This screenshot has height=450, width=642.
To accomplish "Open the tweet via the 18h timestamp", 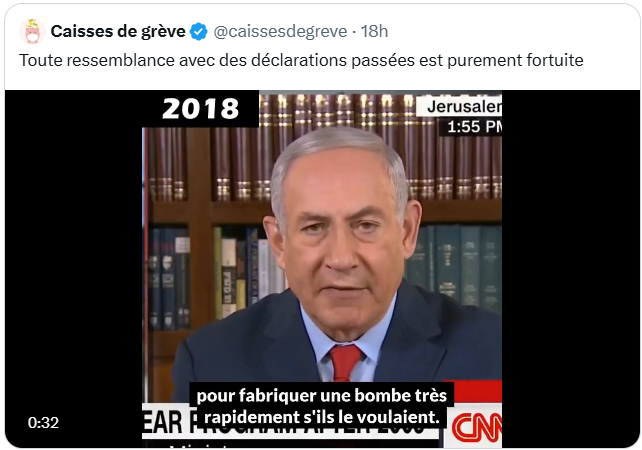I will click(x=374, y=31).
